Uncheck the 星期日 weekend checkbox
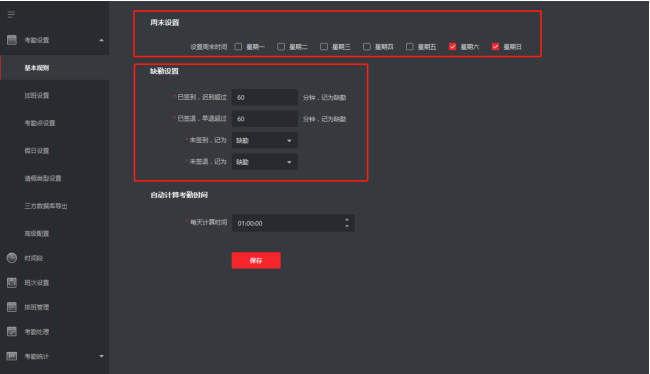Viewport: 650px width, 374px height. (495, 46)
